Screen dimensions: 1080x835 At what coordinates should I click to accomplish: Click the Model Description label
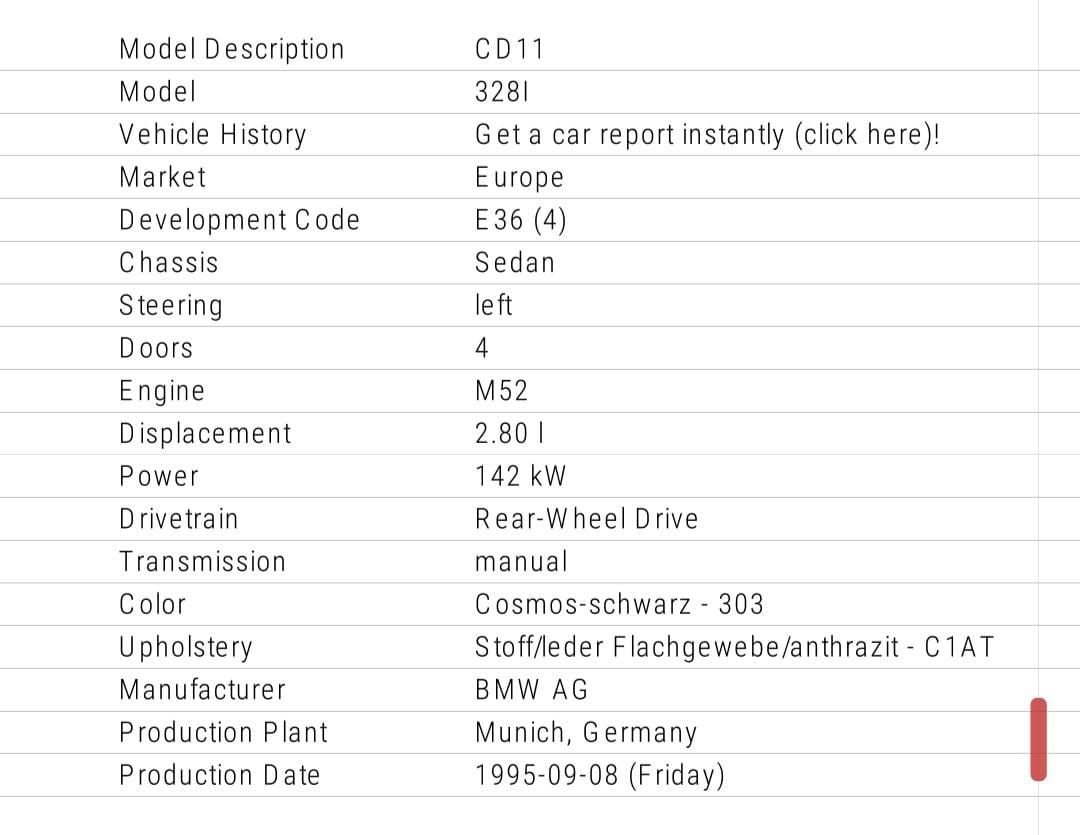pos(231,49)
